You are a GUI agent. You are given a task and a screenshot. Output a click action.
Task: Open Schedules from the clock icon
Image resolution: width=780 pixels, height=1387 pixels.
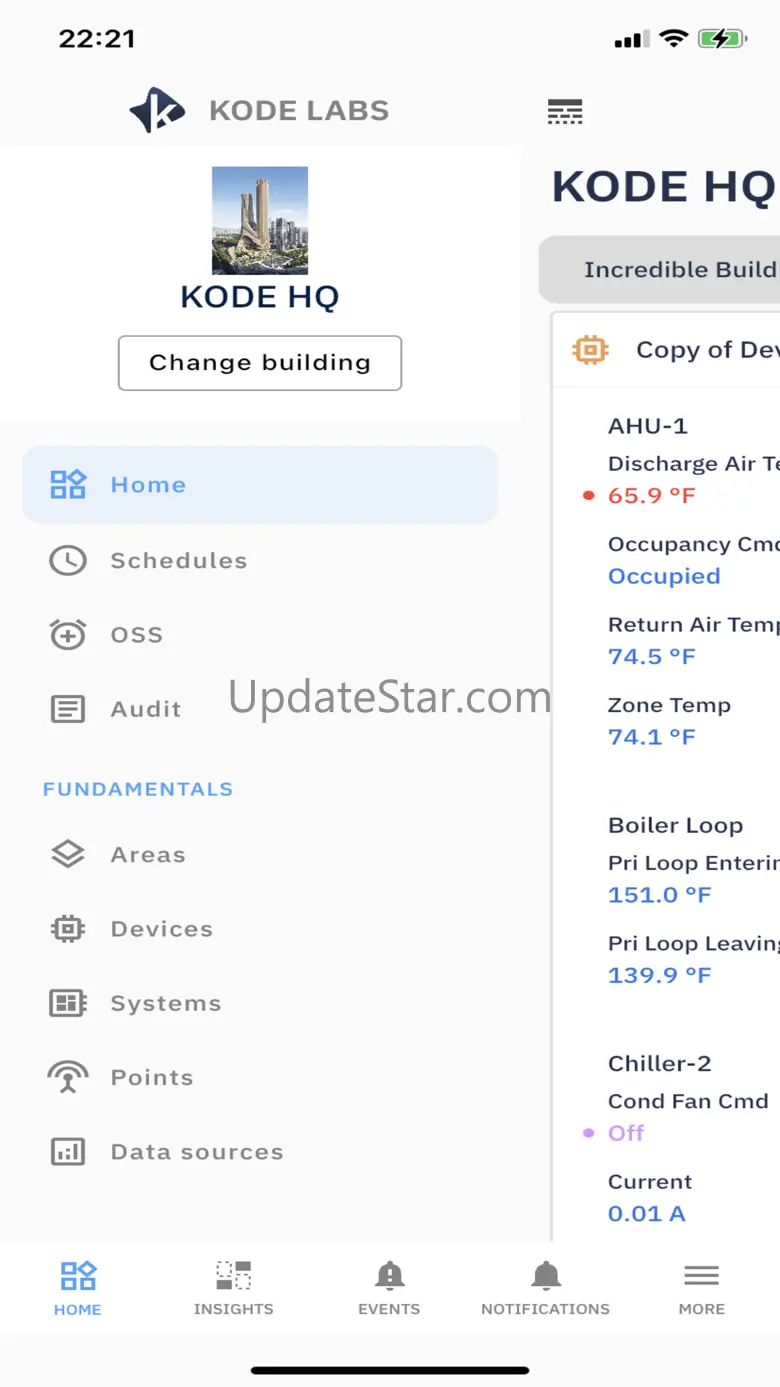(68, 560)
